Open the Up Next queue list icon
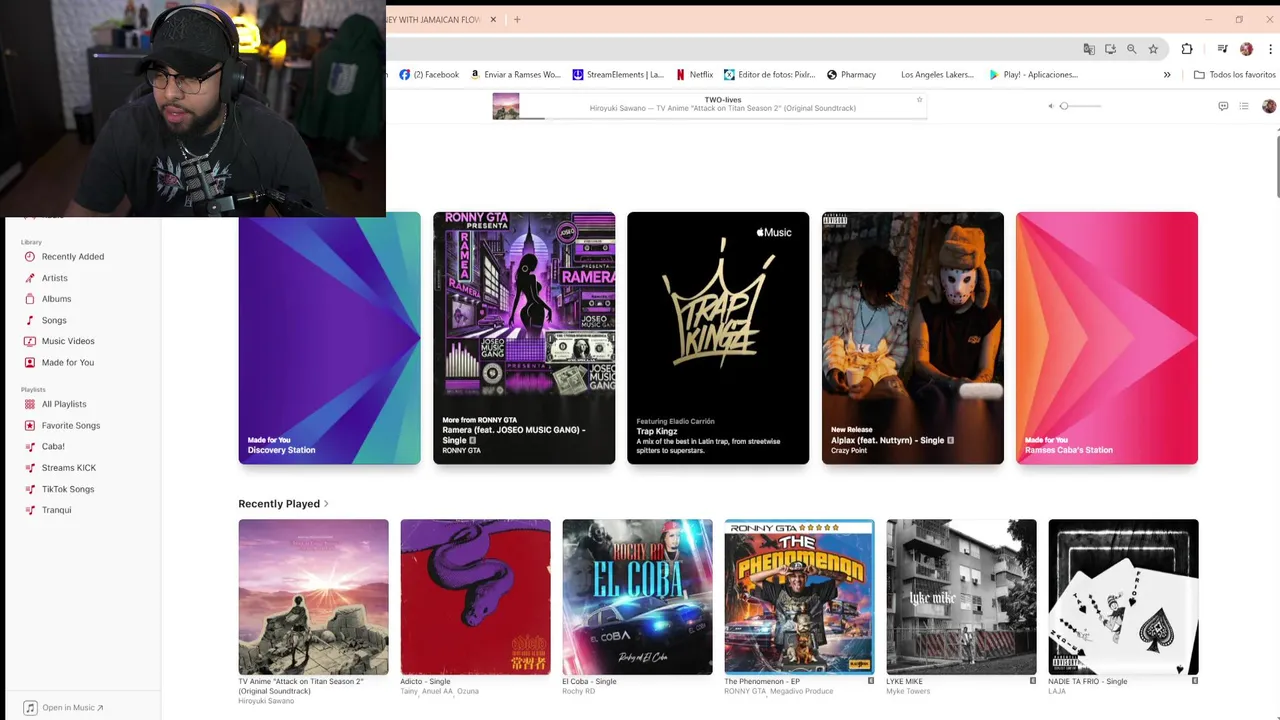This screenshot has width=1280, height=720. pyautogui.click(x=1244, y=106)
